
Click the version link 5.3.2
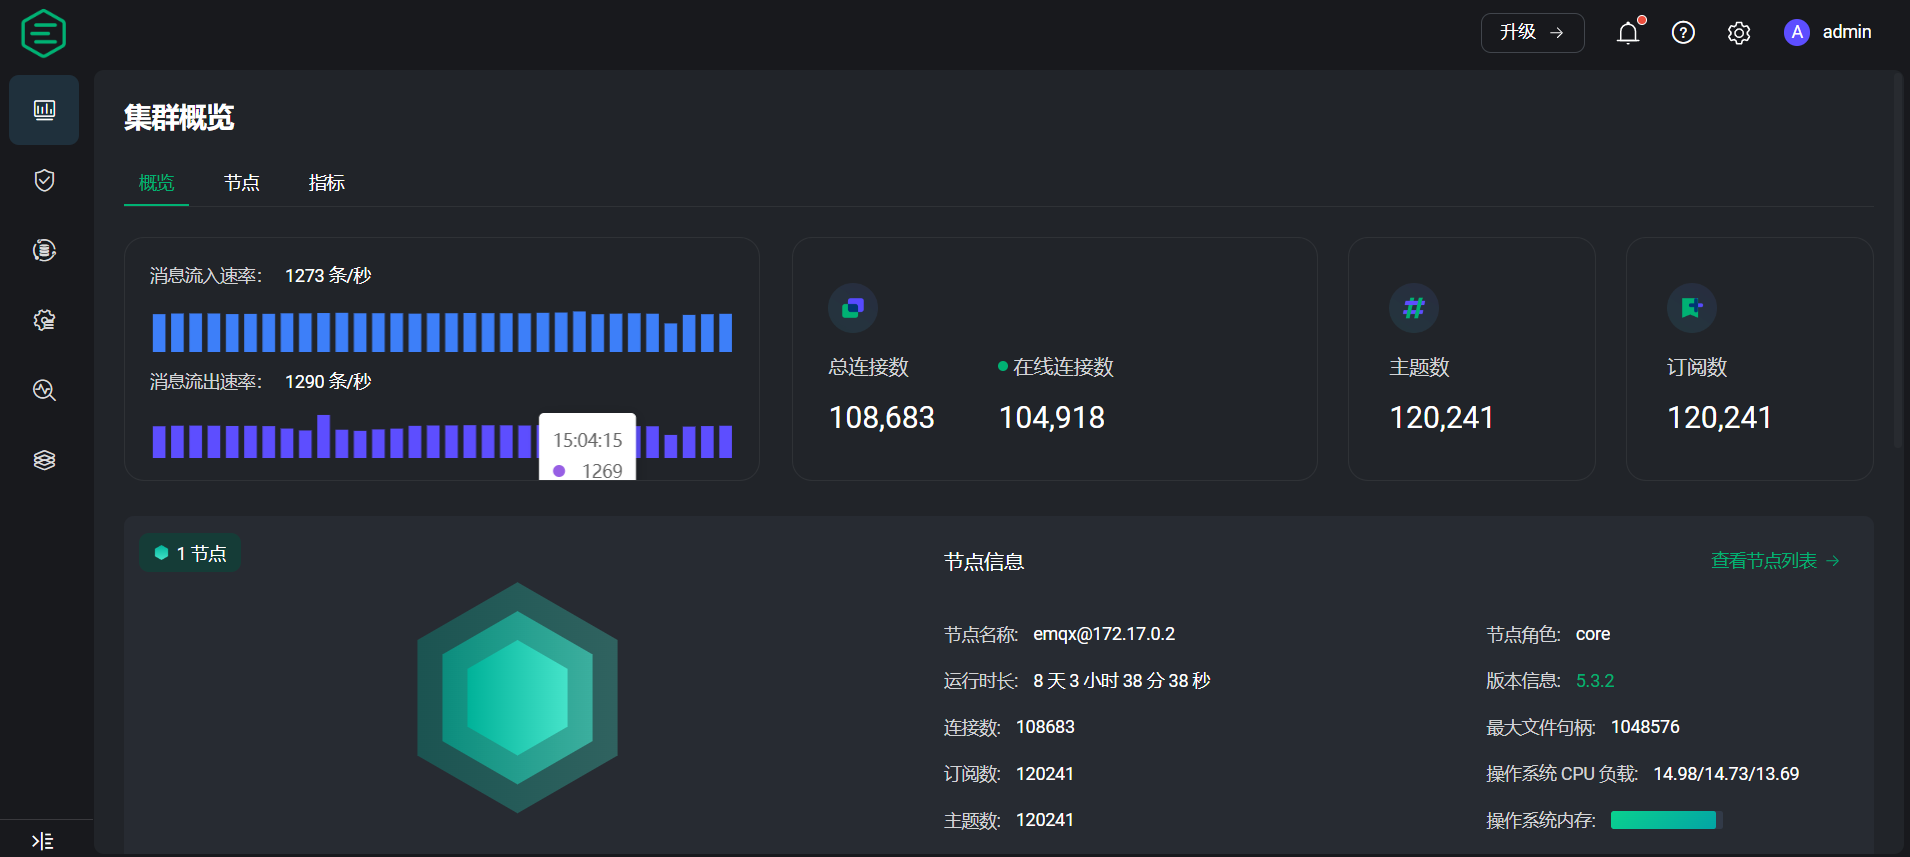pos(1595,681)
